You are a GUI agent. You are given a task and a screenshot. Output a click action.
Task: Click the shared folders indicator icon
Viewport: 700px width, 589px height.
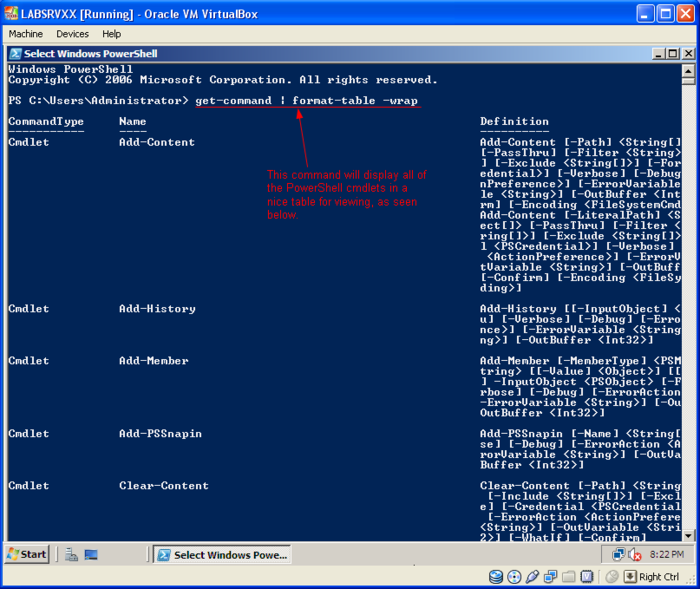568,577
